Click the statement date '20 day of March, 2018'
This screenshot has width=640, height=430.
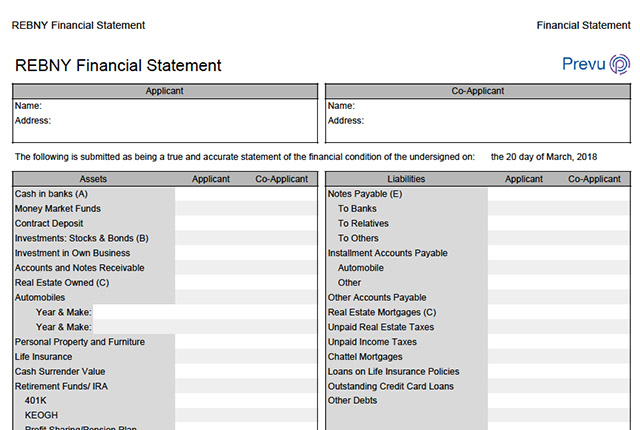point(543,157)
